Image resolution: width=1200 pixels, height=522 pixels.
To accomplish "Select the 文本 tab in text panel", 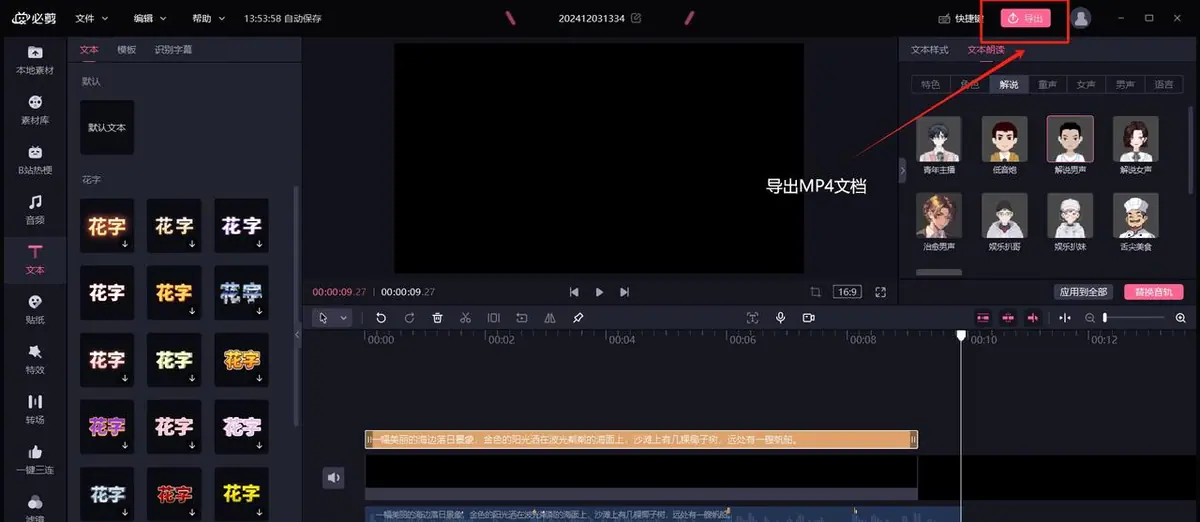I will coord(89,49).
